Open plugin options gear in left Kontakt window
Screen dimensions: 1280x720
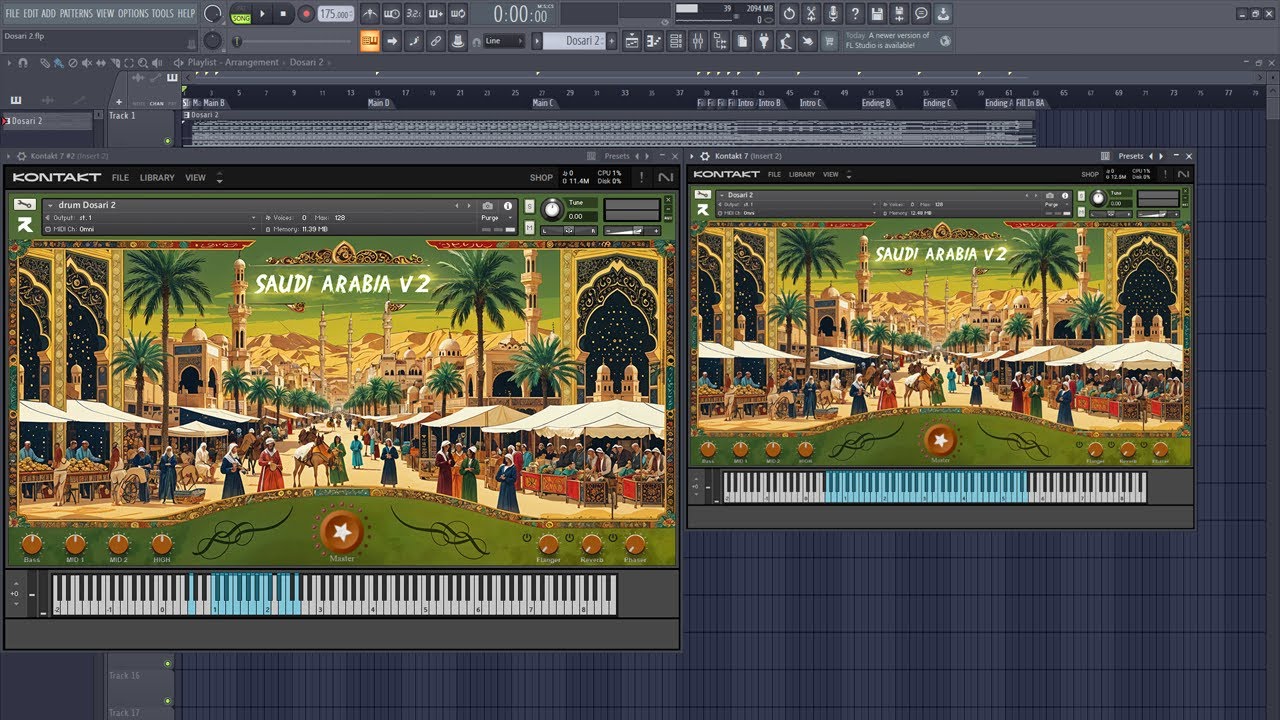click(x=21, y=156)
